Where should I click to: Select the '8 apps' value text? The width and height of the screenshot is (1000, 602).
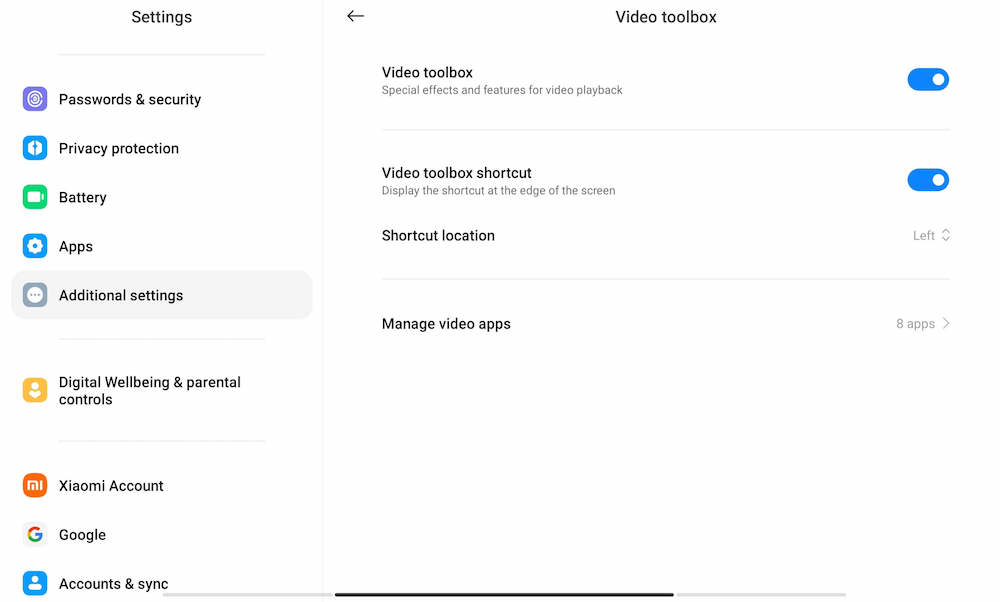(915, 323)
